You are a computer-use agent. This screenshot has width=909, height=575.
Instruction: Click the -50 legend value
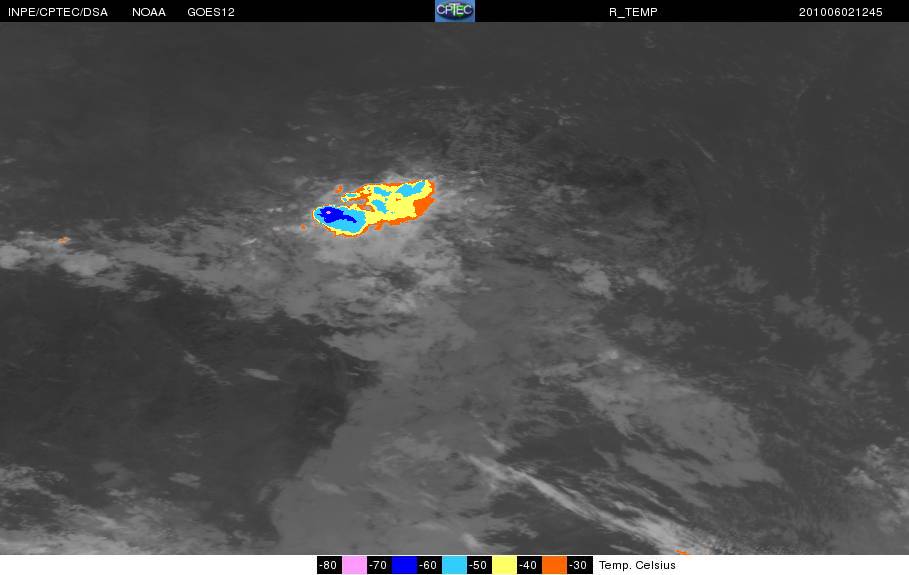pos(478,565)
